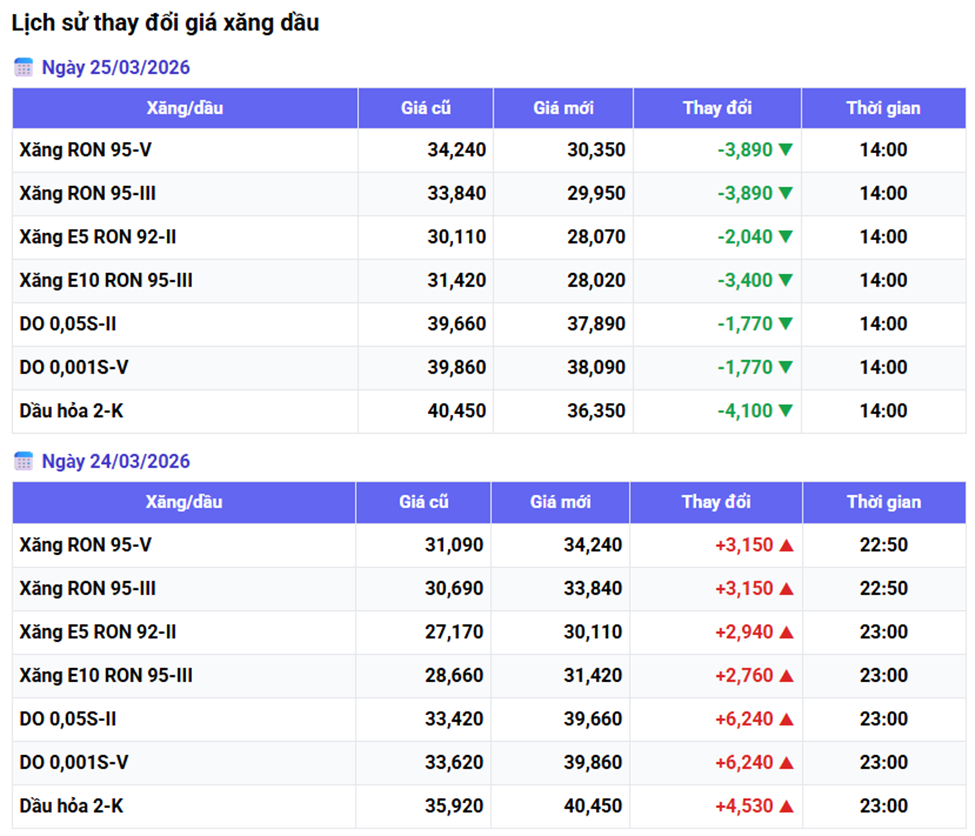975x836 pixels.
Task: Click the Lịch sử thay đổi giá xăng dầu title
Action: pyautogui.click(x=165, y=23)
